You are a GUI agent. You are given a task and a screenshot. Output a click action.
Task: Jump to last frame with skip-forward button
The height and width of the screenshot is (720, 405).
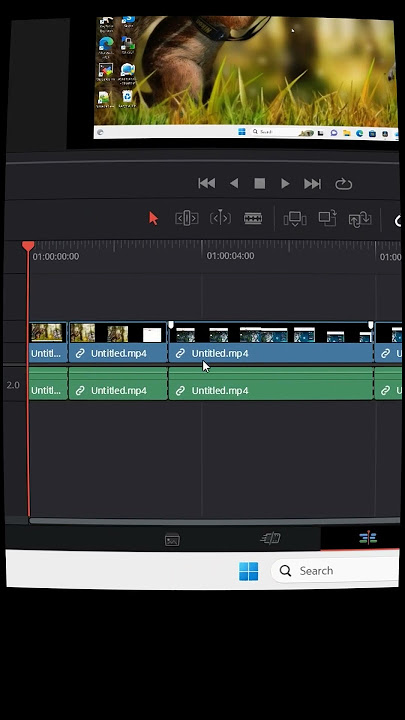pos(312,184)
